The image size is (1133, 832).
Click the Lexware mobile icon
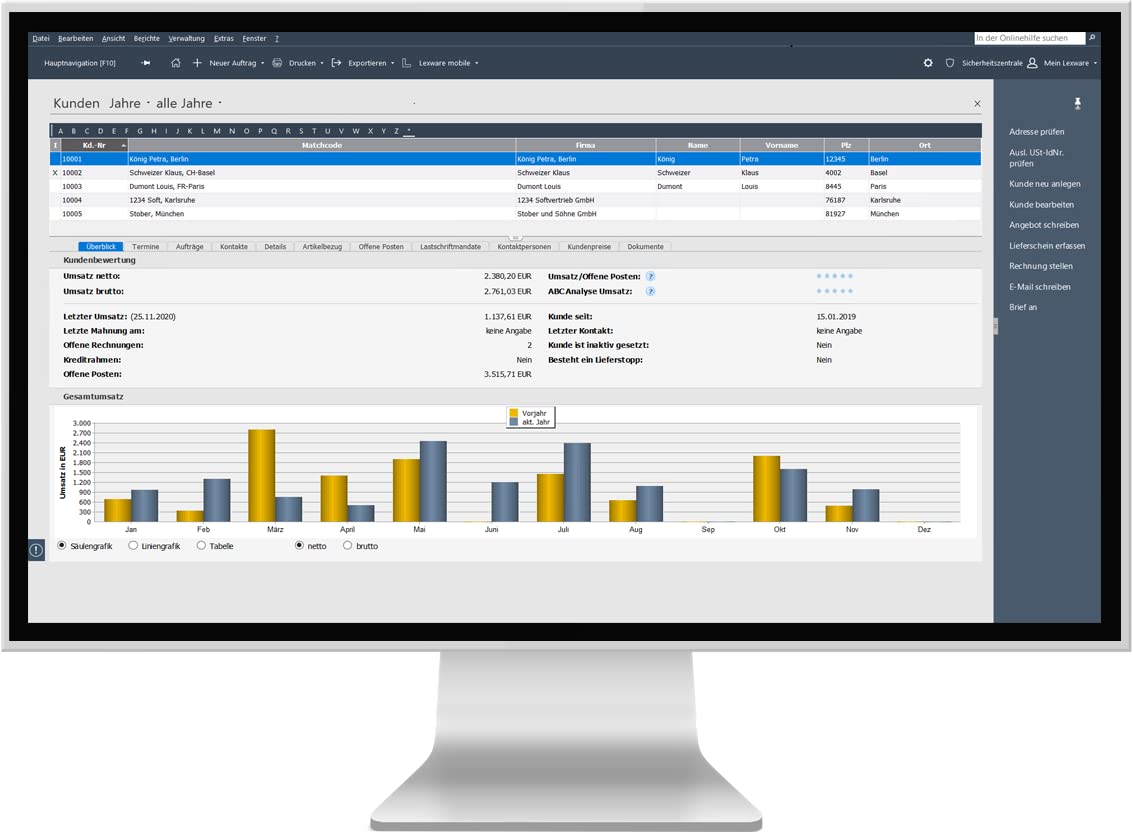pyautogui.click(x=406, y=63)
